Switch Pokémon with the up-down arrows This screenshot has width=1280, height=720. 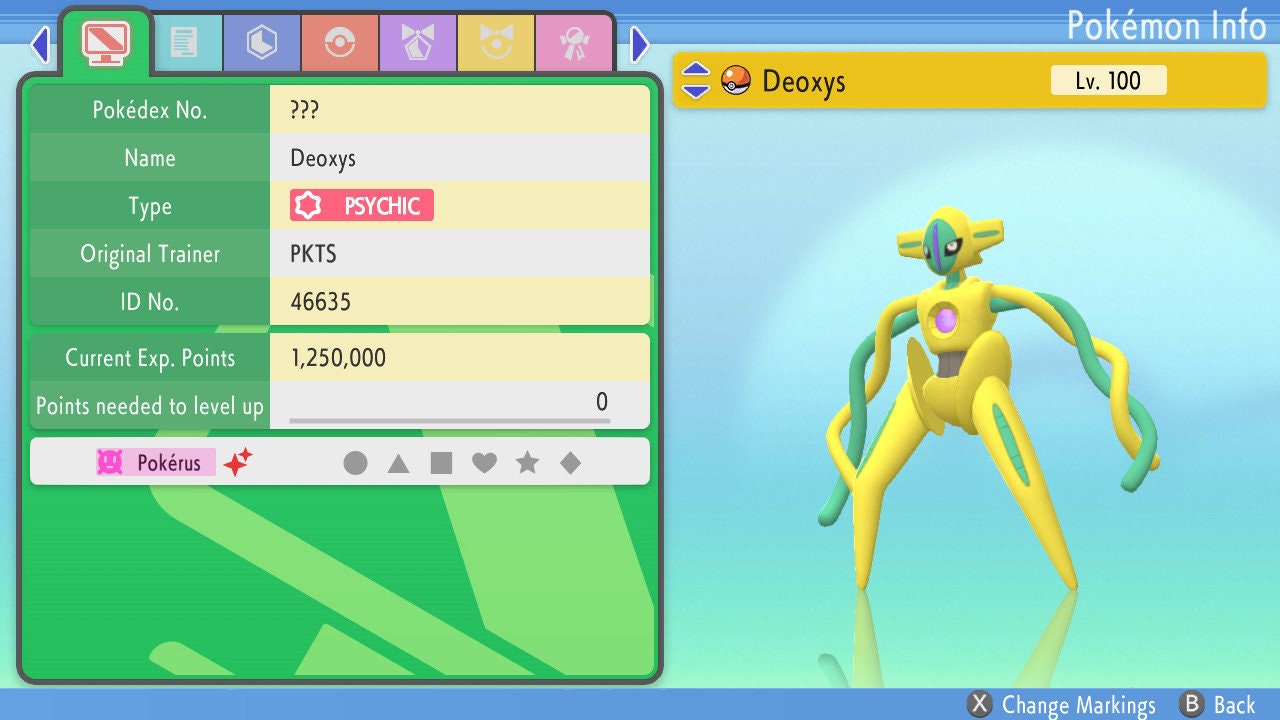tap(696, 81)
